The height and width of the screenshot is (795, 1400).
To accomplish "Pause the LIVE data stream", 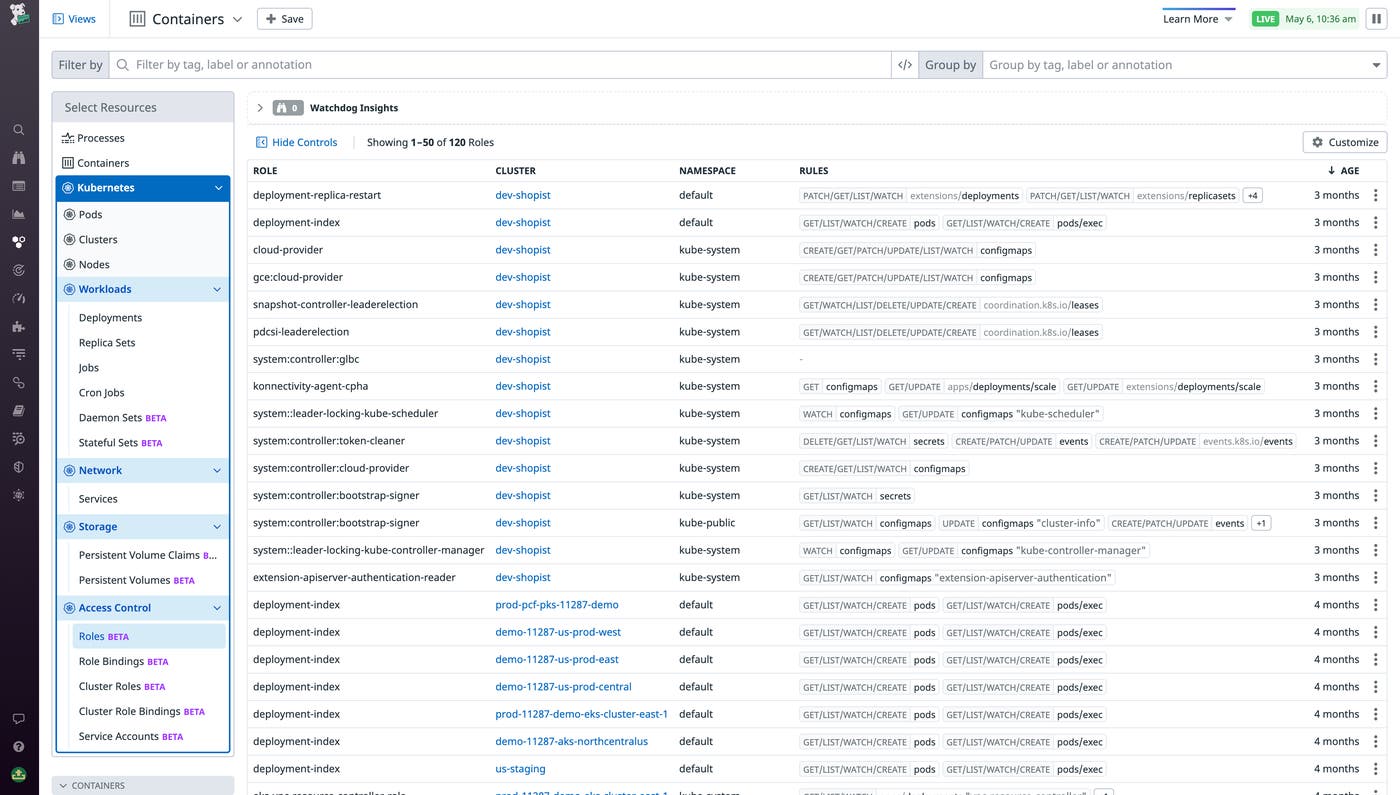I will pyautogui.click(x=1376, y=18).
